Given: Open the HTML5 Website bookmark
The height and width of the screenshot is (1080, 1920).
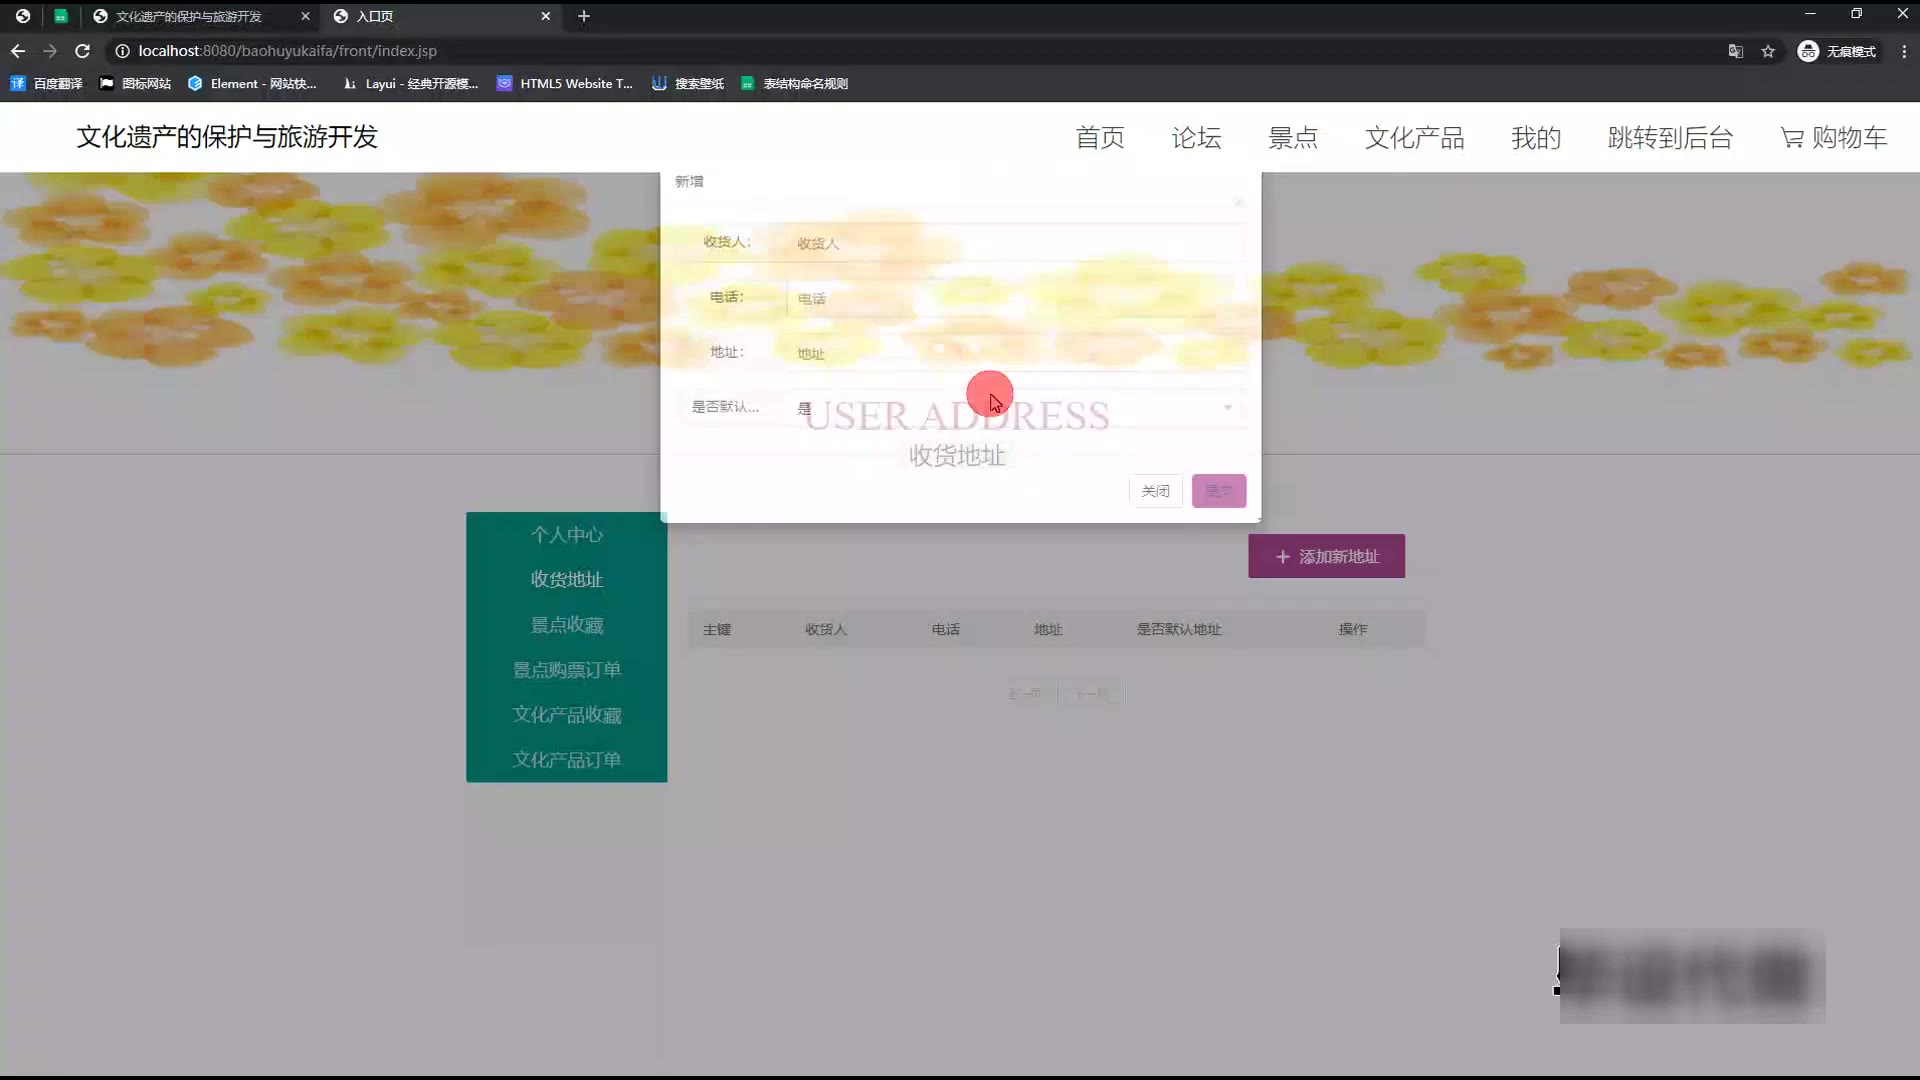Looking at the screenshot, I should pos(565,84).
